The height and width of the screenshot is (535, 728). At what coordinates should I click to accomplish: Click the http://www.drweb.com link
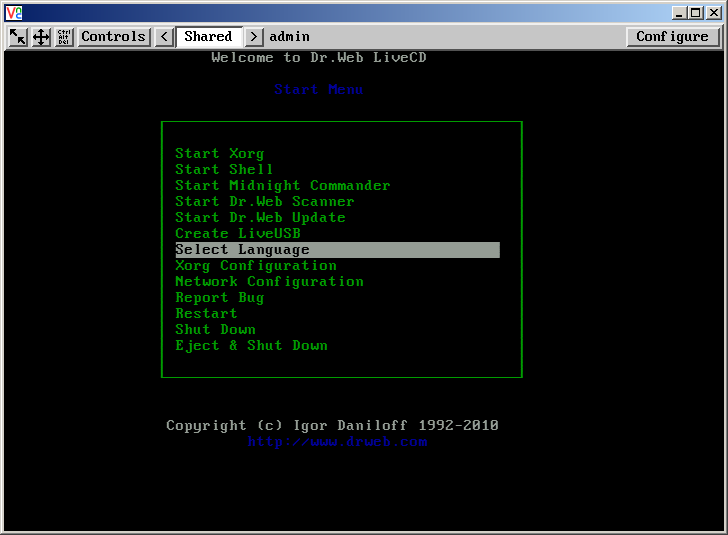[337, 442]
